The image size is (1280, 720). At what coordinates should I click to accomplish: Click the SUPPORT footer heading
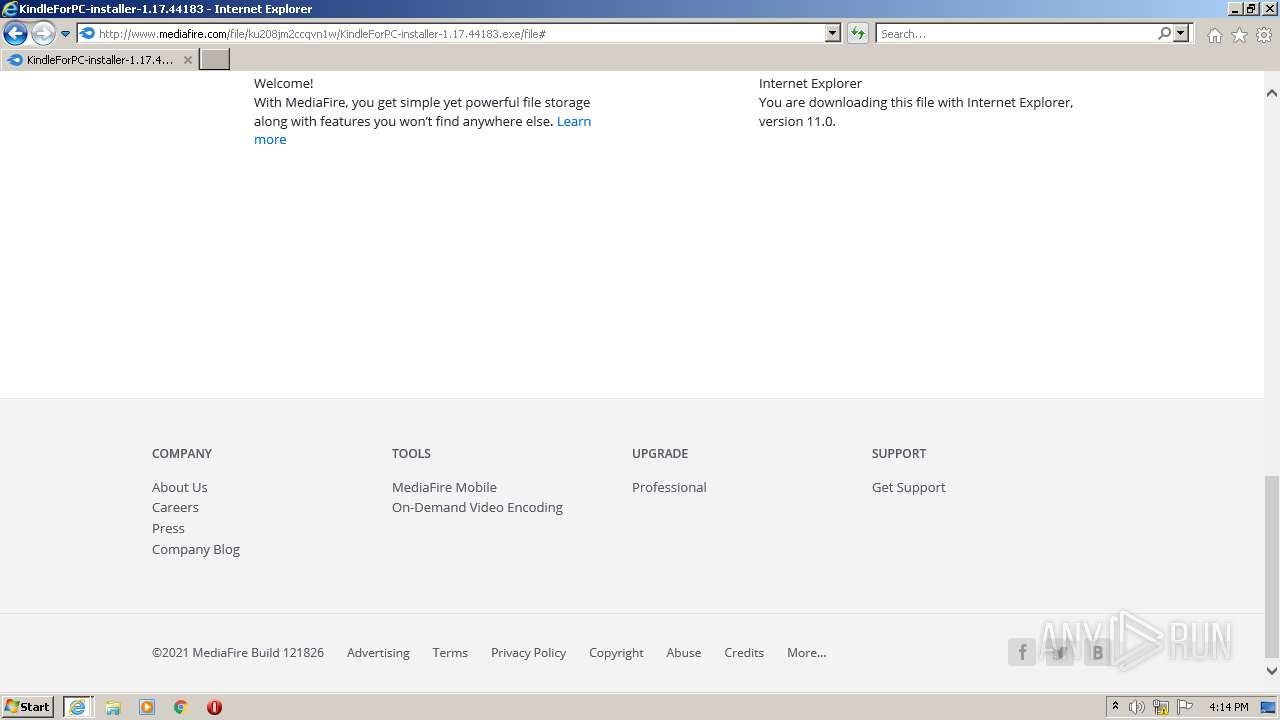point(899,453)
